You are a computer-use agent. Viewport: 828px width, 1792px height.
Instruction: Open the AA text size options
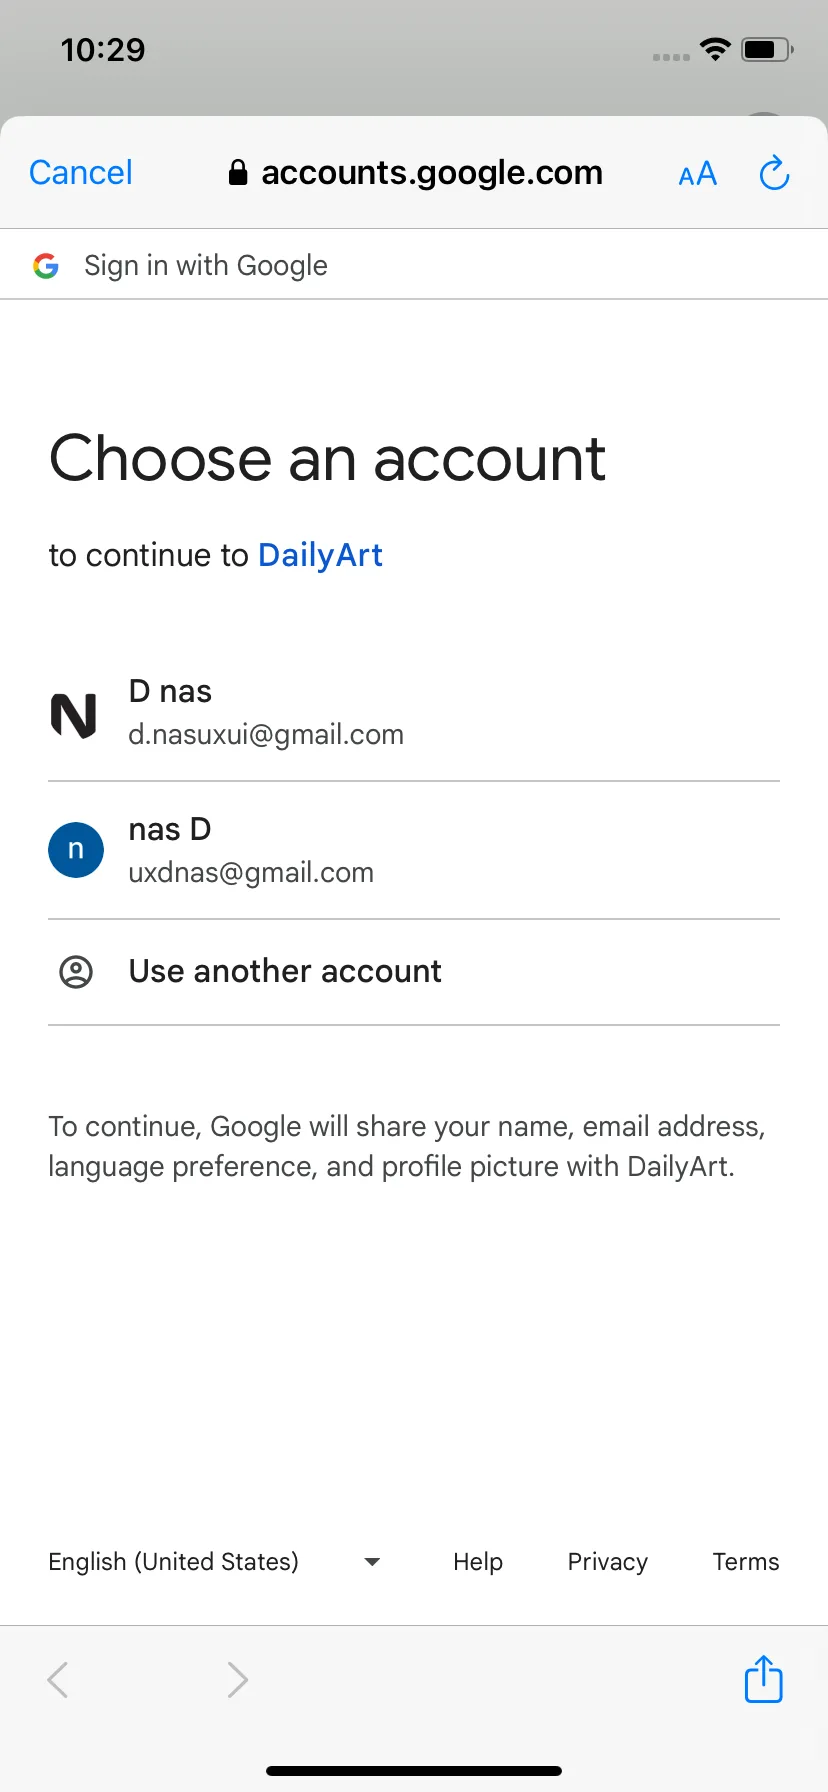[697, 174]
